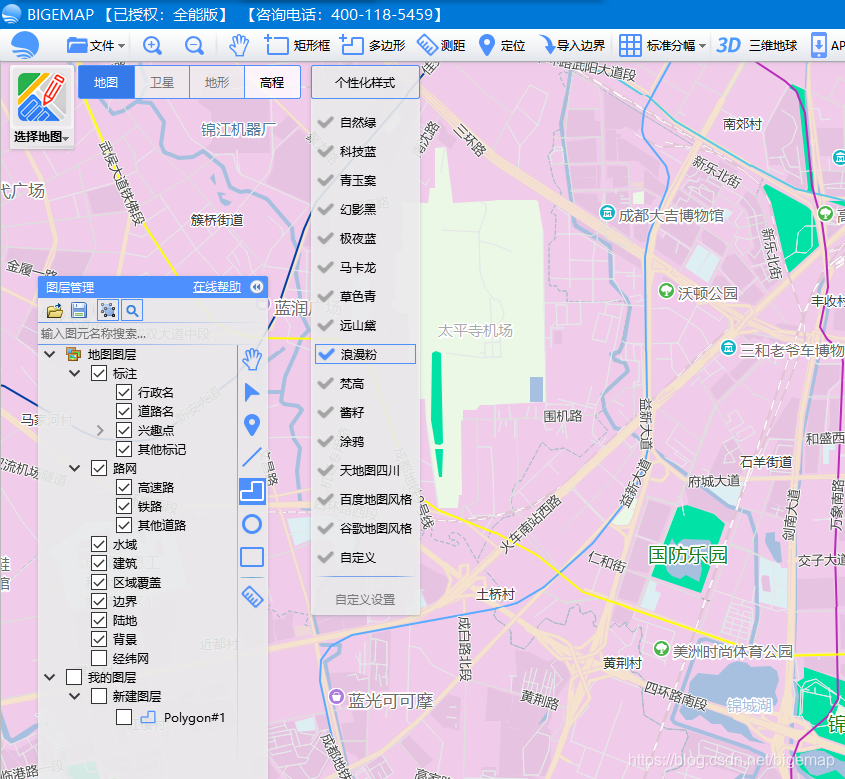Uncheck the 道路名 layer checkbox
The height and width of the screenshot is (779, 845).
pos(124,411)
